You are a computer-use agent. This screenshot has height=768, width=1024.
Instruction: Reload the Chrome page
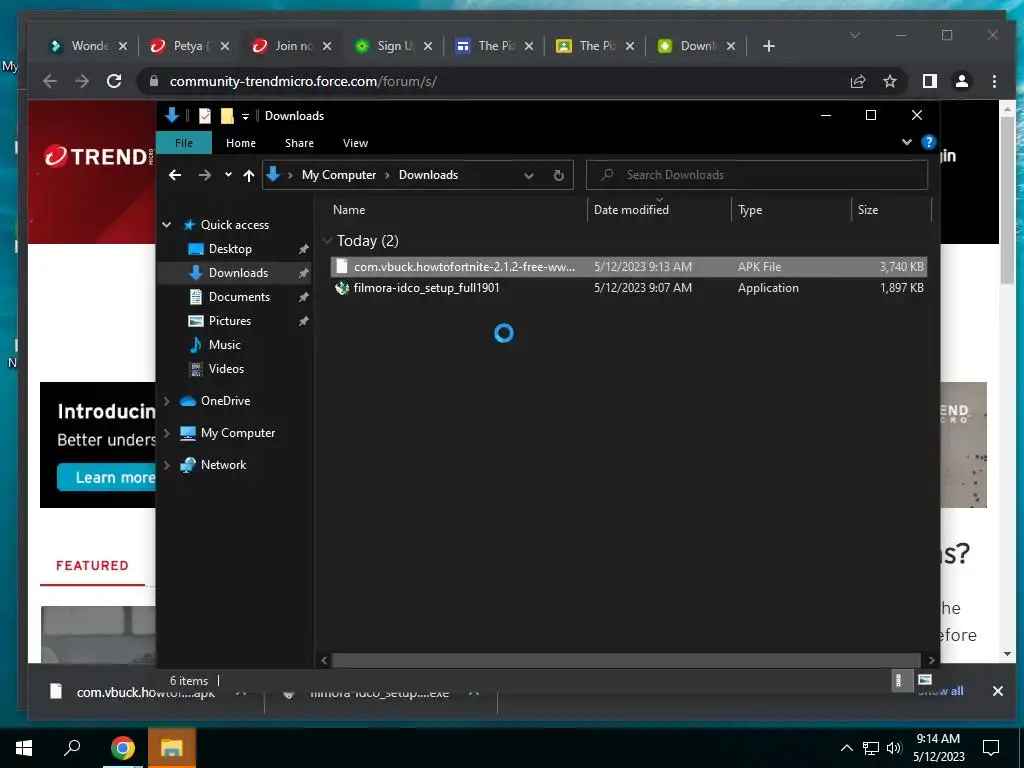(114, 81)
